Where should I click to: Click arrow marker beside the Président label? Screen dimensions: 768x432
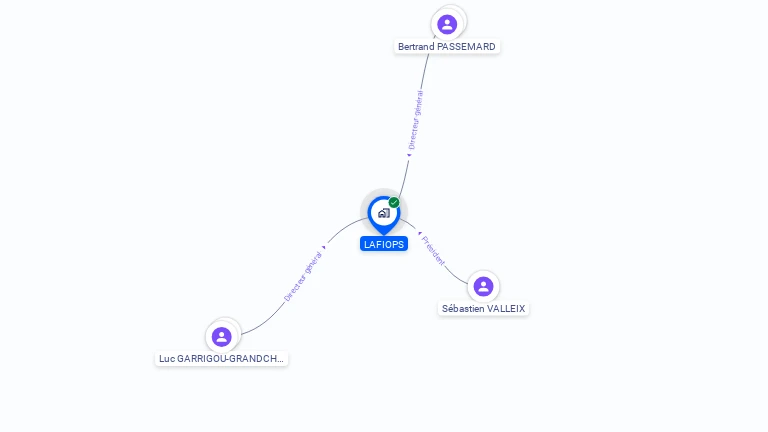tap(420, 234)
